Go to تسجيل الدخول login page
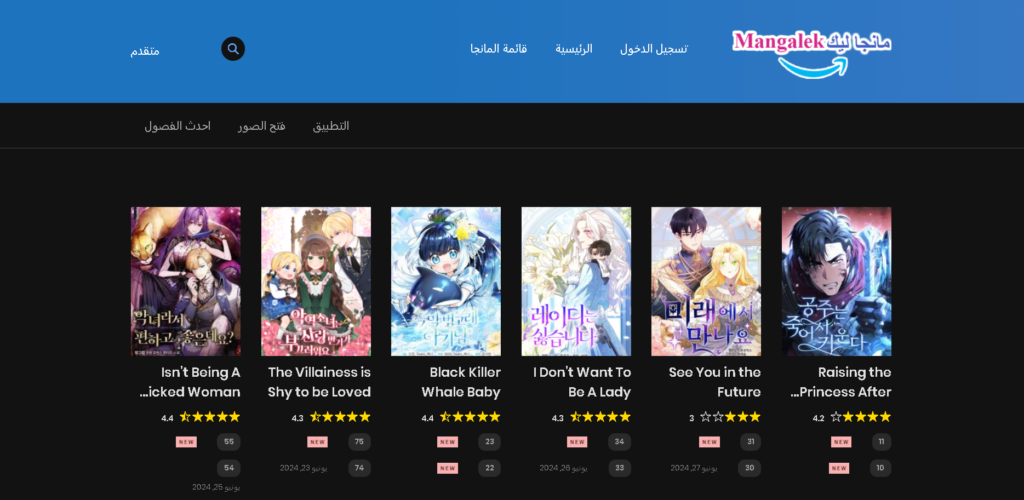The width and height of the screenshot is (1024, 500). coord(654,49)
